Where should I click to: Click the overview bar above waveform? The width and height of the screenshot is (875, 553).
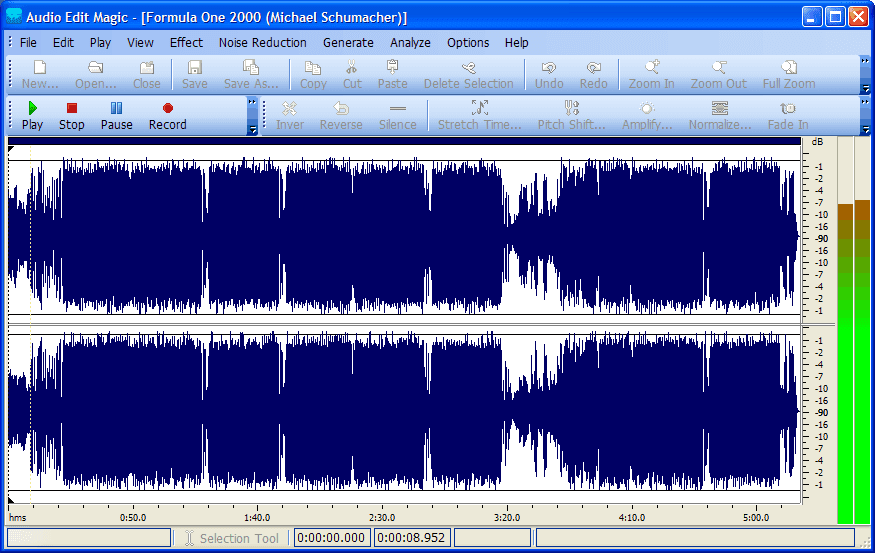[405, 141]
